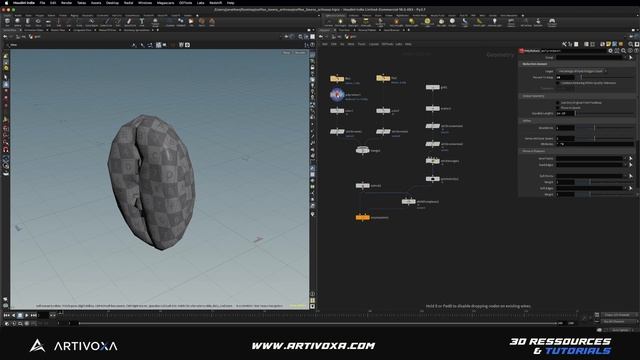Open the Apple menu
The image size is (640, 360).
coord(6,3)
